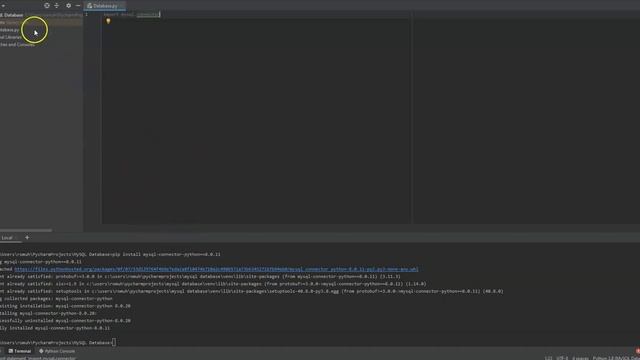Click the yellow lightbulb intention icon

click(108, 21)
